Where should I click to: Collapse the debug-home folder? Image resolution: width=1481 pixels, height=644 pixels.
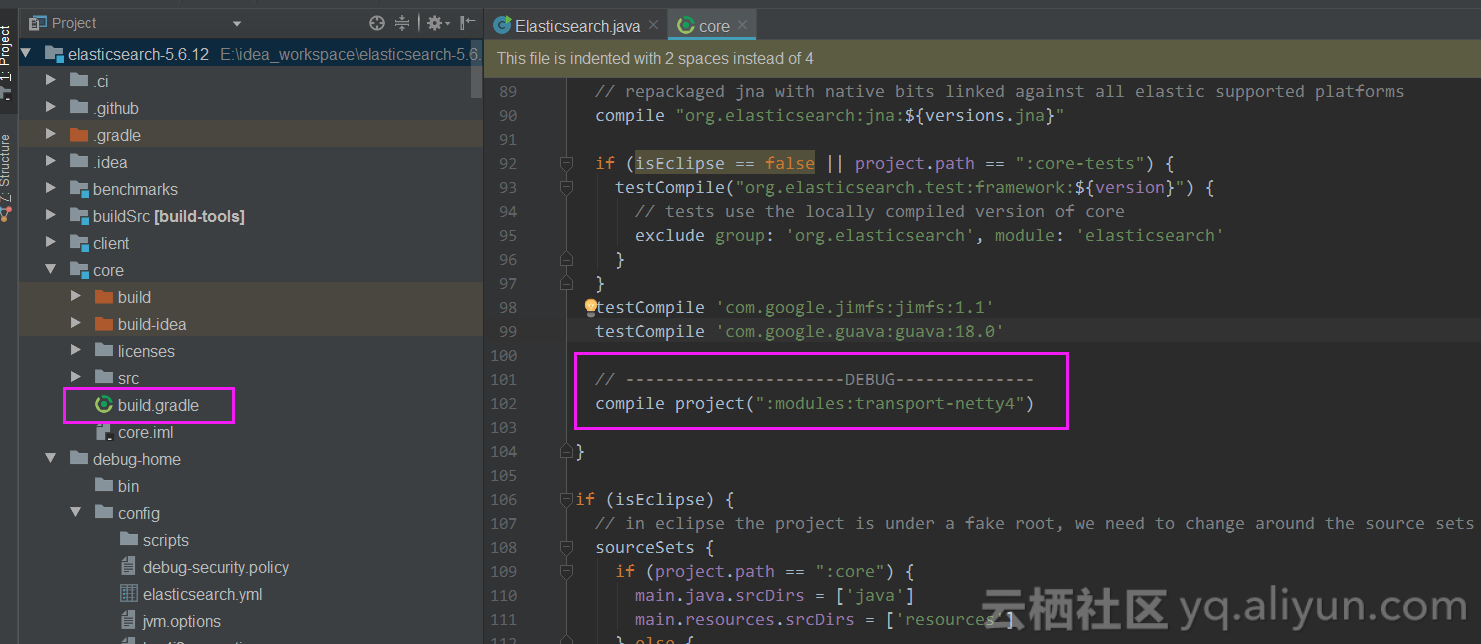click(x=51, y=459)
